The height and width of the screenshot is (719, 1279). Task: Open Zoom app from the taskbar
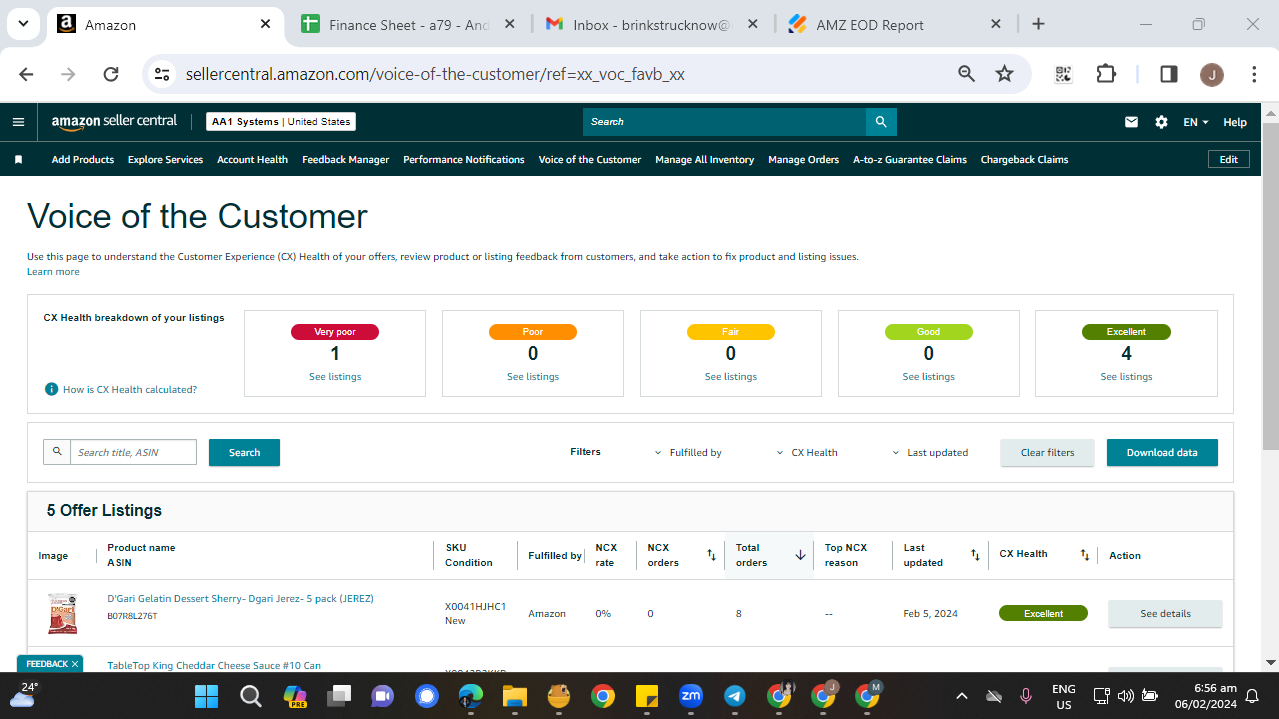click(690, 696)
